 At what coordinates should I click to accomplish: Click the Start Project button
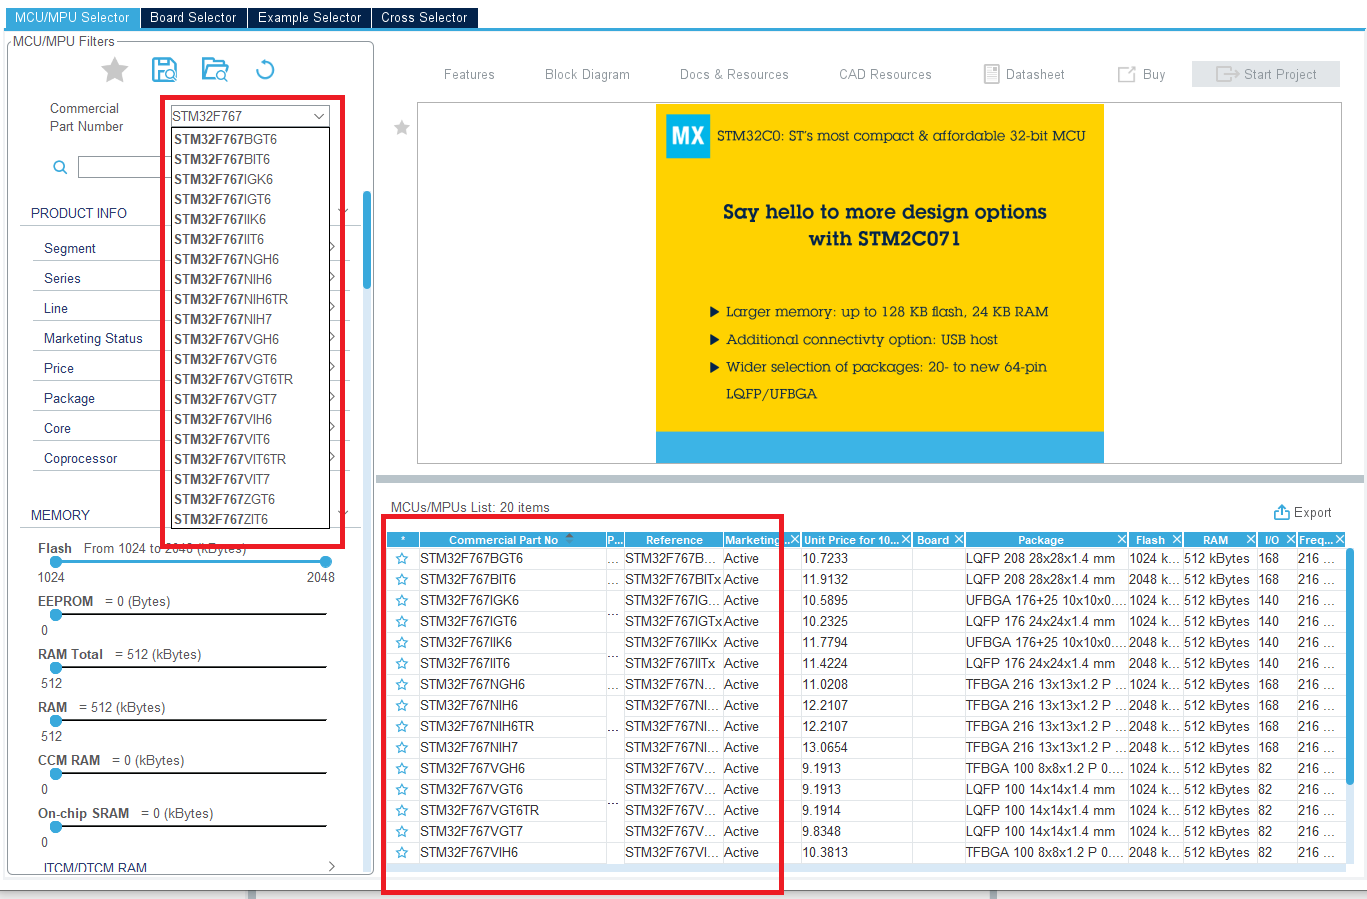(x=1265, y=73)
